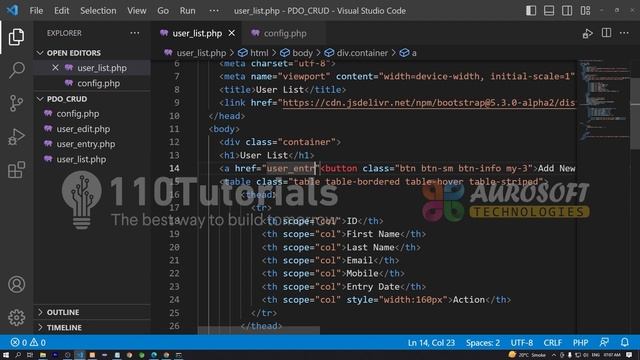Open the a element breadcrumb
Screen dimensions: 640x360
(x=408, y=53)
